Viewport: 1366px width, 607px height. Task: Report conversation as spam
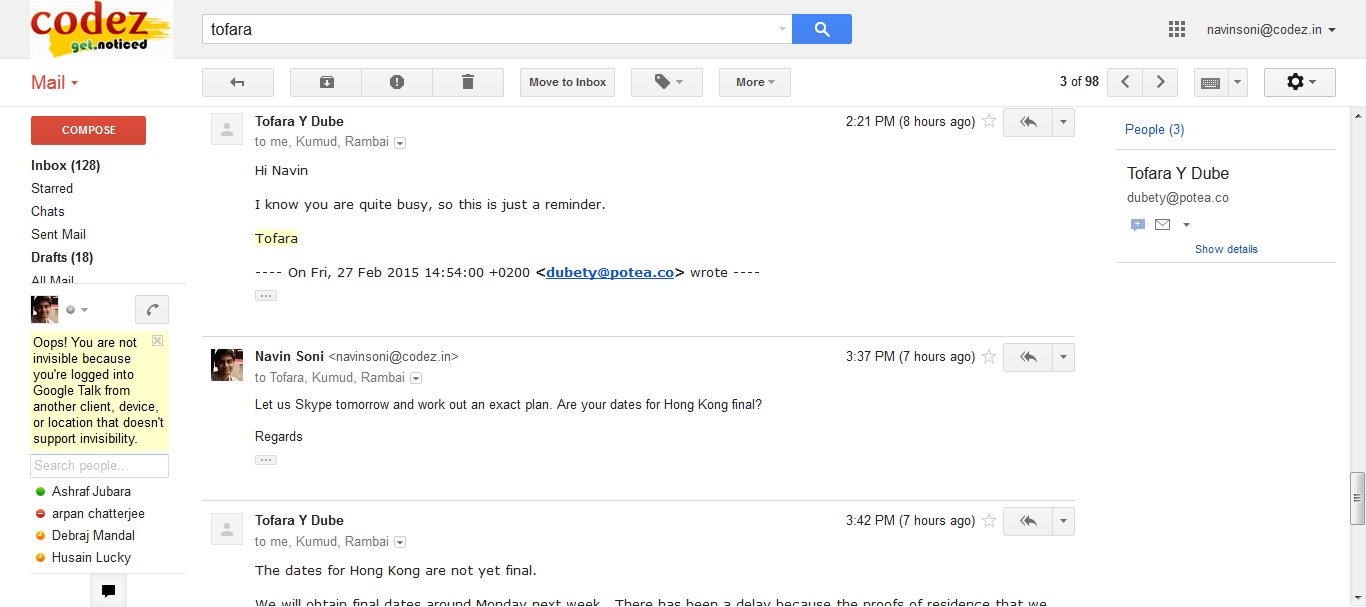tap(397, 82)
